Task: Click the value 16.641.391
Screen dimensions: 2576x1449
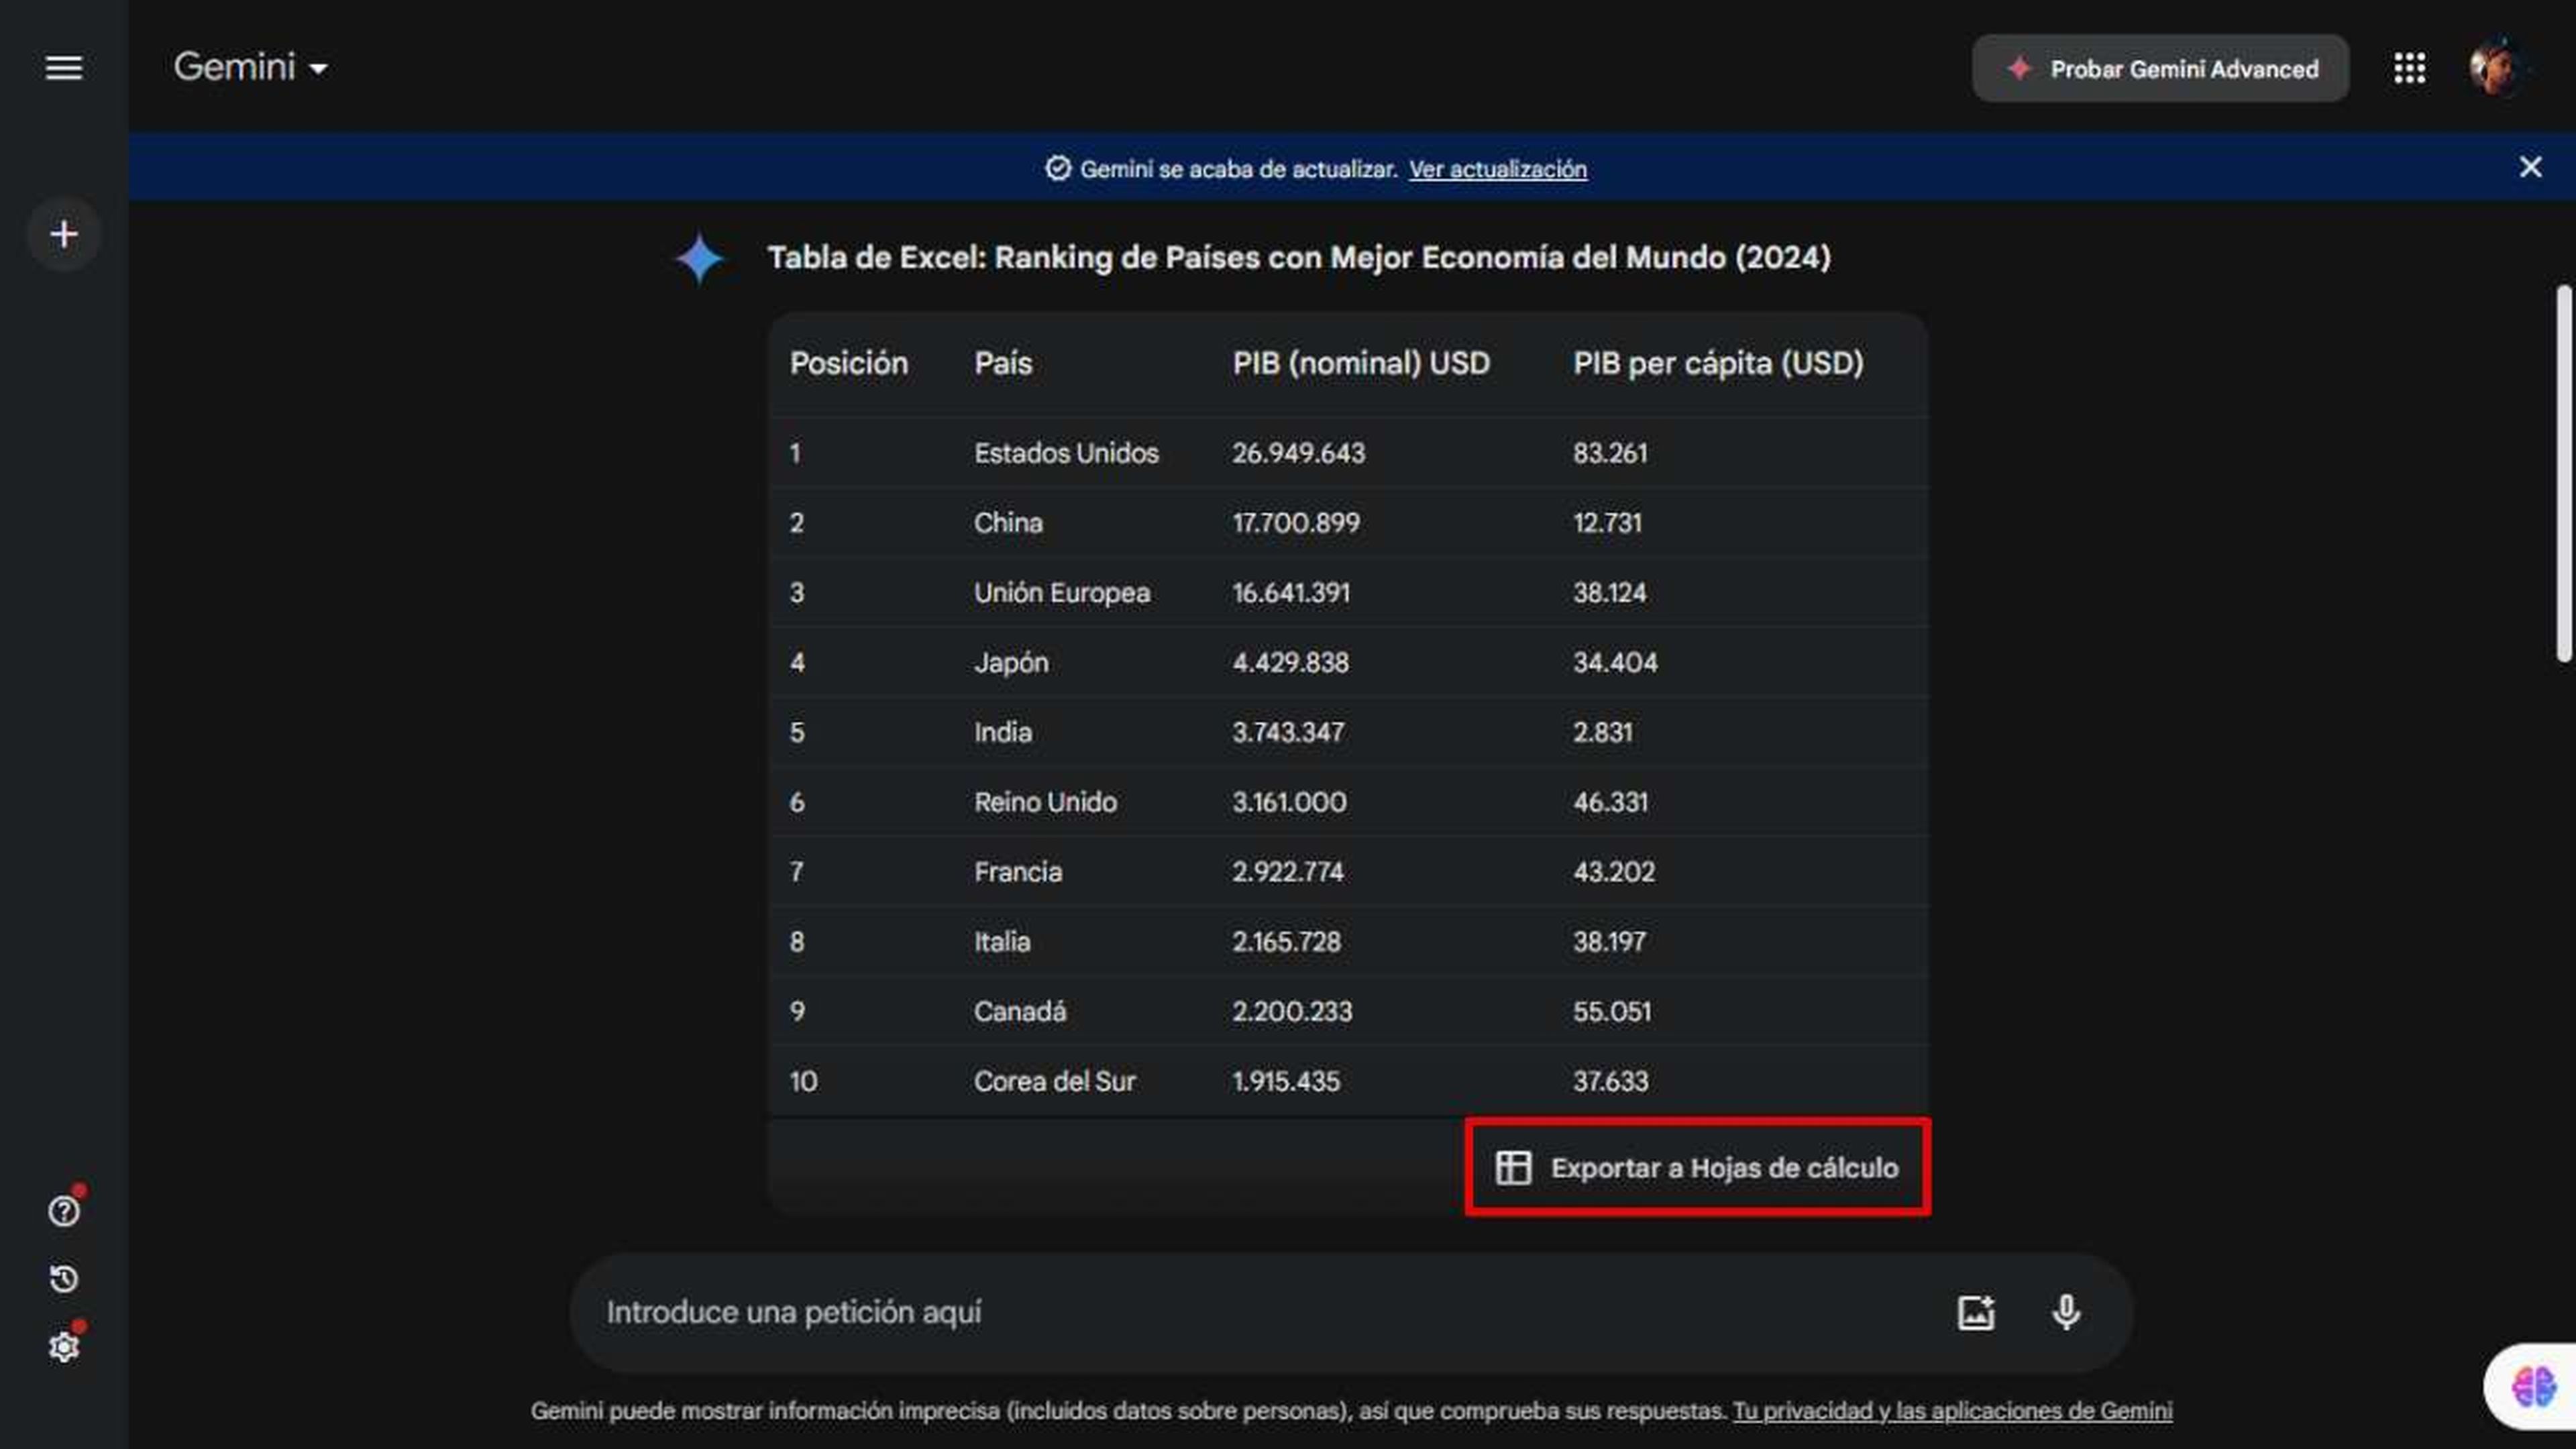Action: 1291,593
